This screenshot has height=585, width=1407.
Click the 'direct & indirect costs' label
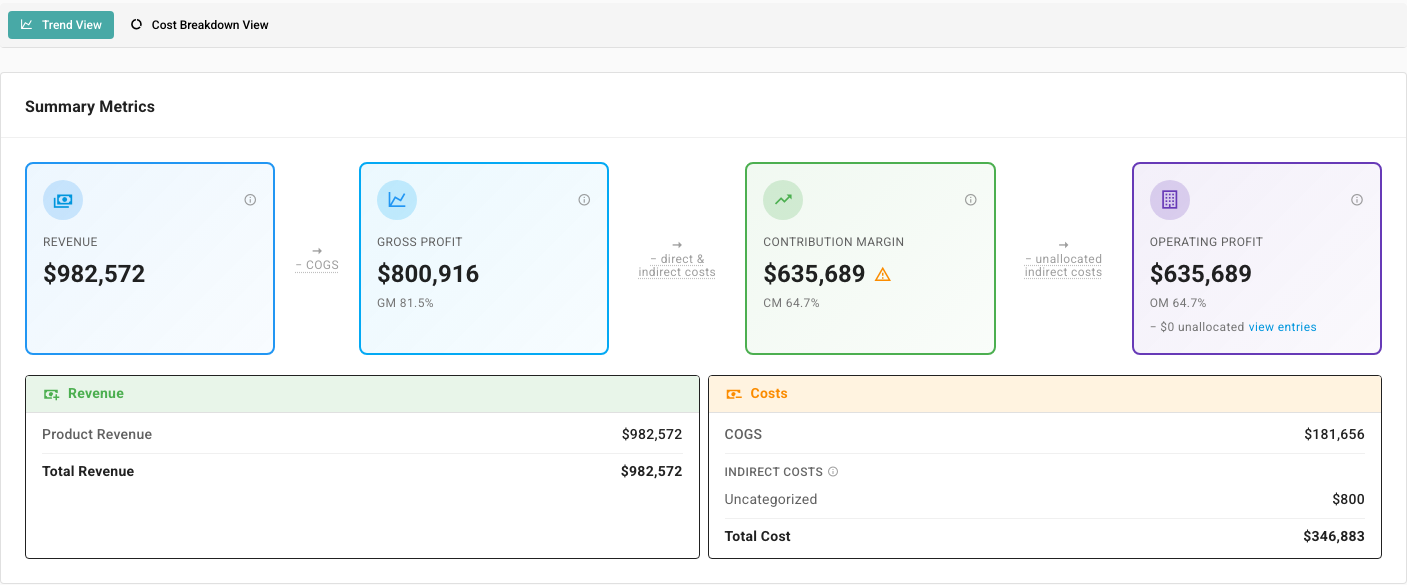tap(677, 266)
